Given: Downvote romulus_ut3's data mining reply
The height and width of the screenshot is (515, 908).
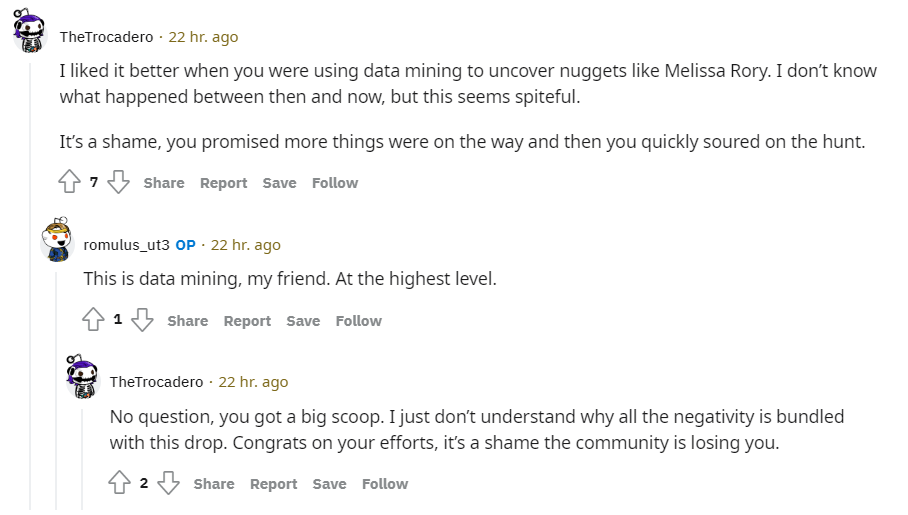Looking at the screenshot, I should [142, 319].
